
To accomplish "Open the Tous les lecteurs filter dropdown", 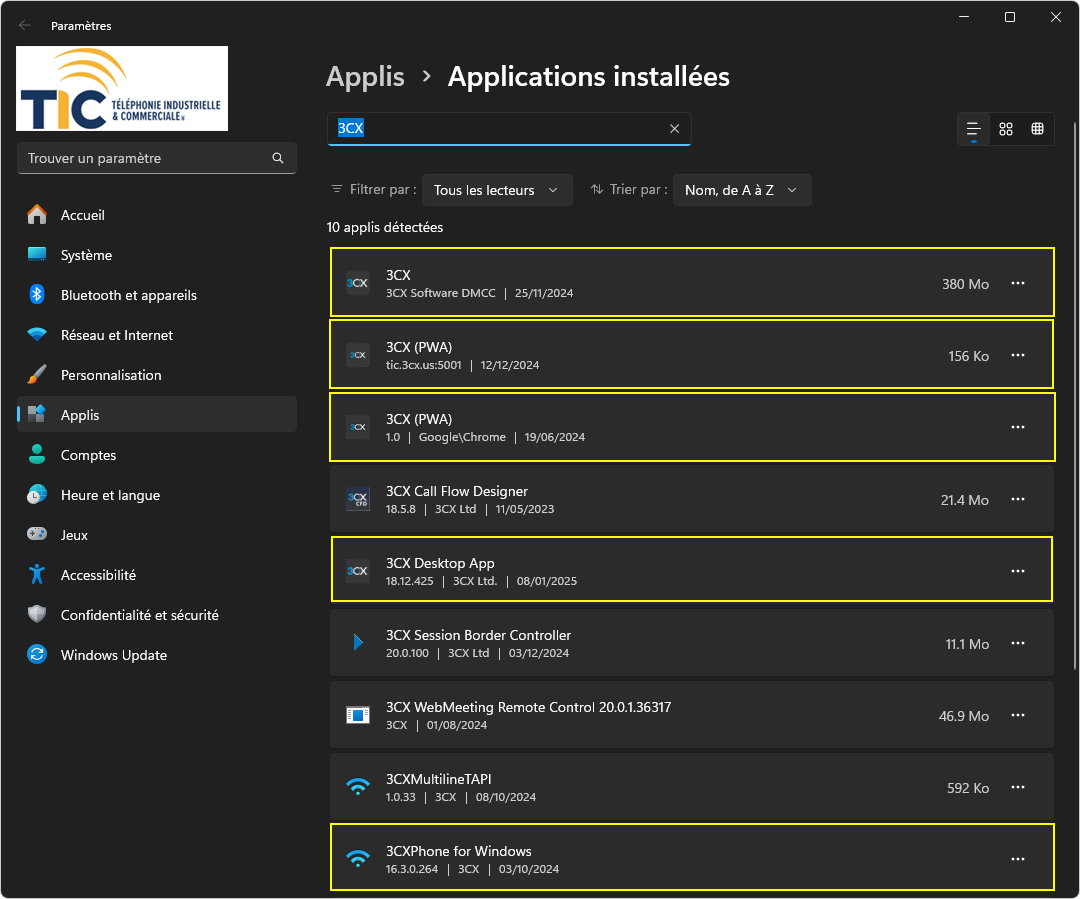I will pyautogui.click(x=497, y=190).
